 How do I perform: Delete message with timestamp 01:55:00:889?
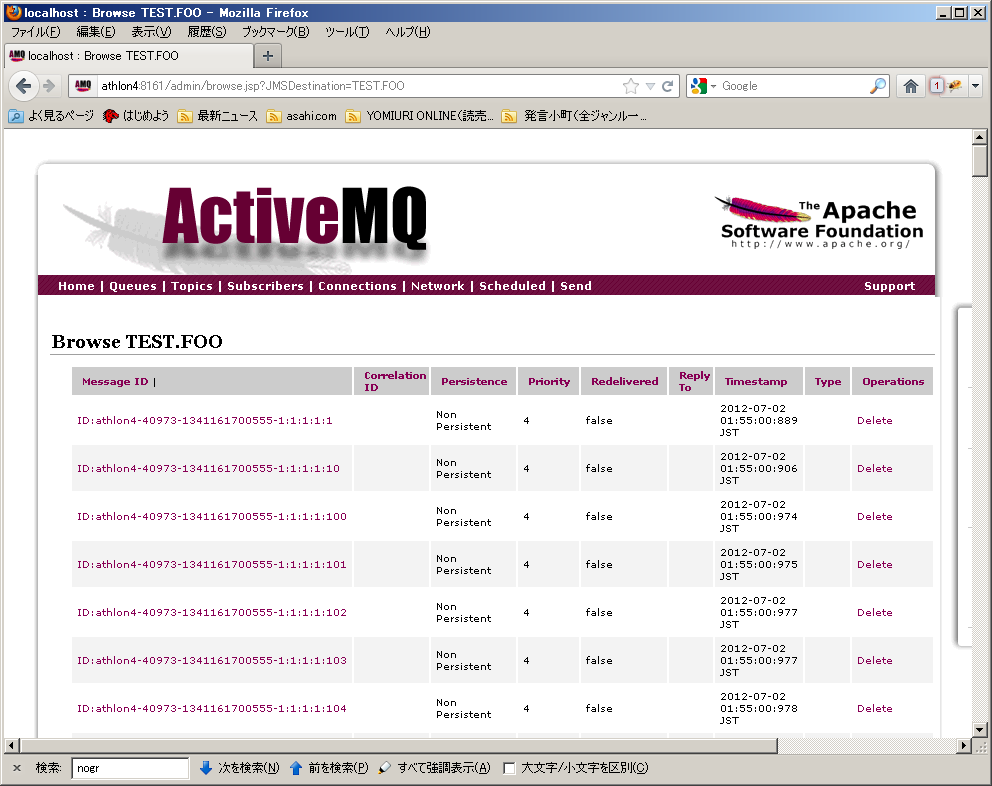coord(874,420)
